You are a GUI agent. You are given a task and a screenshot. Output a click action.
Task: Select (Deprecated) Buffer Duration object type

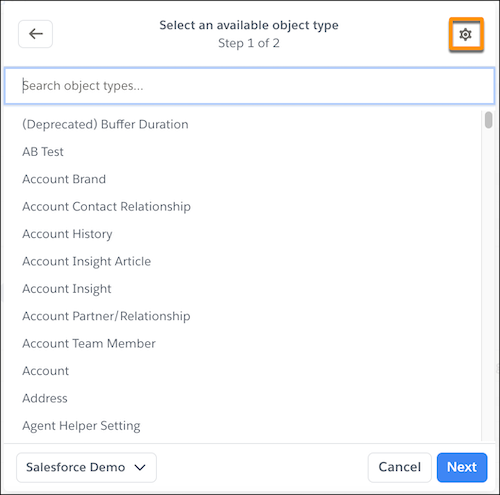pyautogui.click(x=105, y=124)
